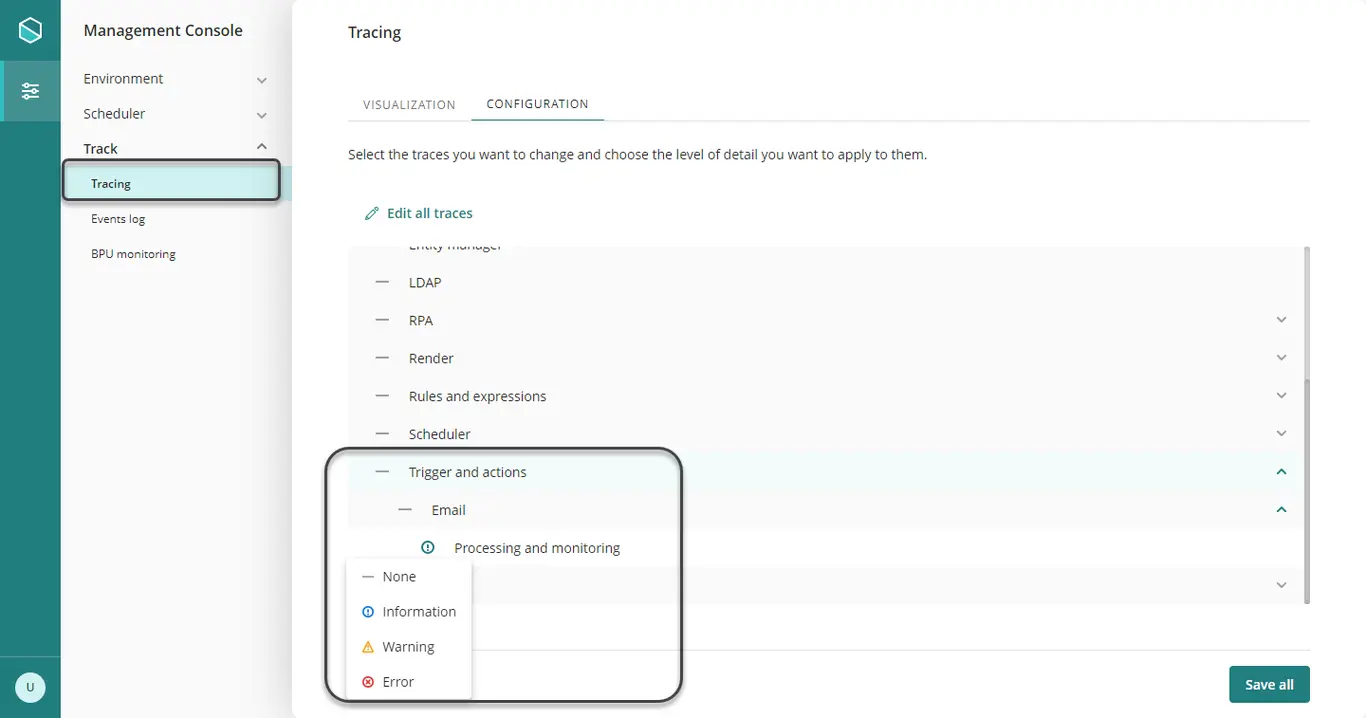Choose Warning in the level menu
1366x718 pixels.
408,647
